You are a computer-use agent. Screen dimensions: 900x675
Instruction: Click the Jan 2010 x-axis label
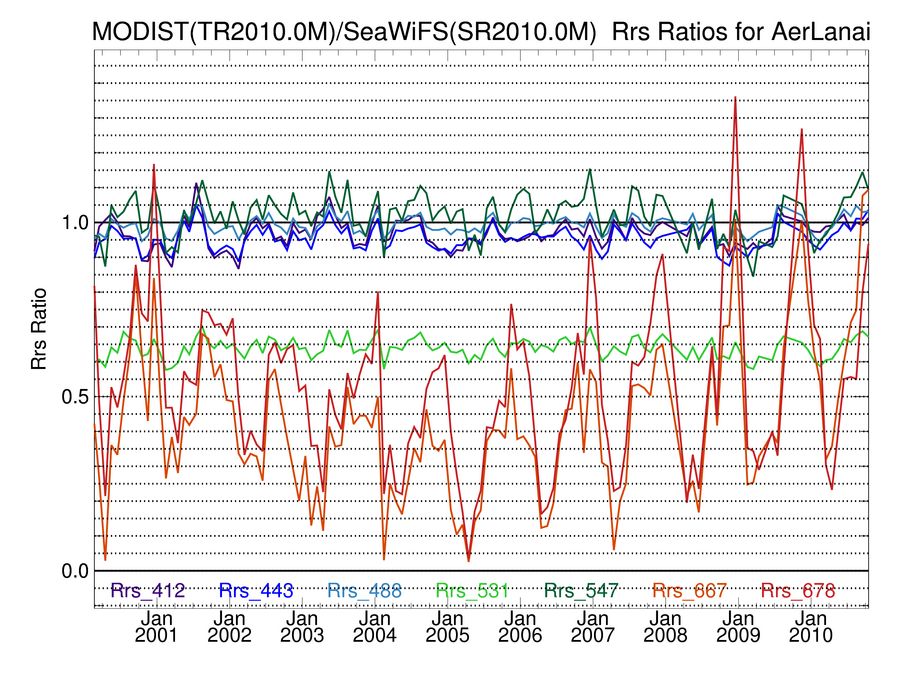pyautogui.click(x=810, y=627)
